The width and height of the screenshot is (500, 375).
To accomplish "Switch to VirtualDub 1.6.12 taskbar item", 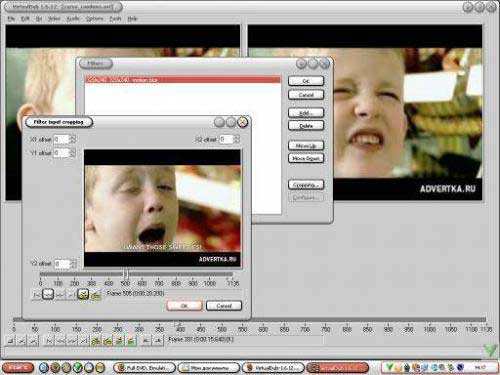I will click(x=273, y=368).
